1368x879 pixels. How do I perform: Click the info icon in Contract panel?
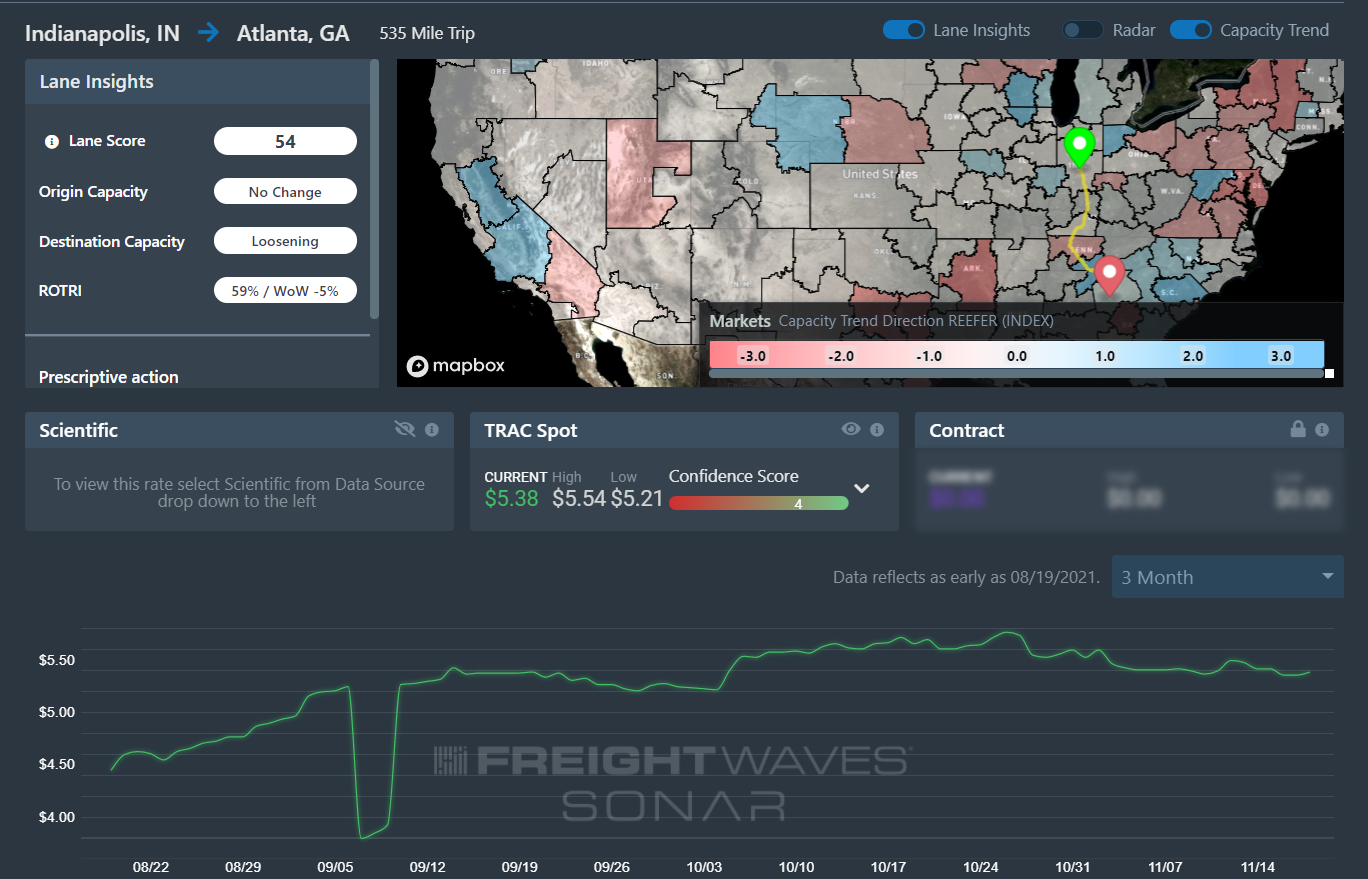(1322, 430)
